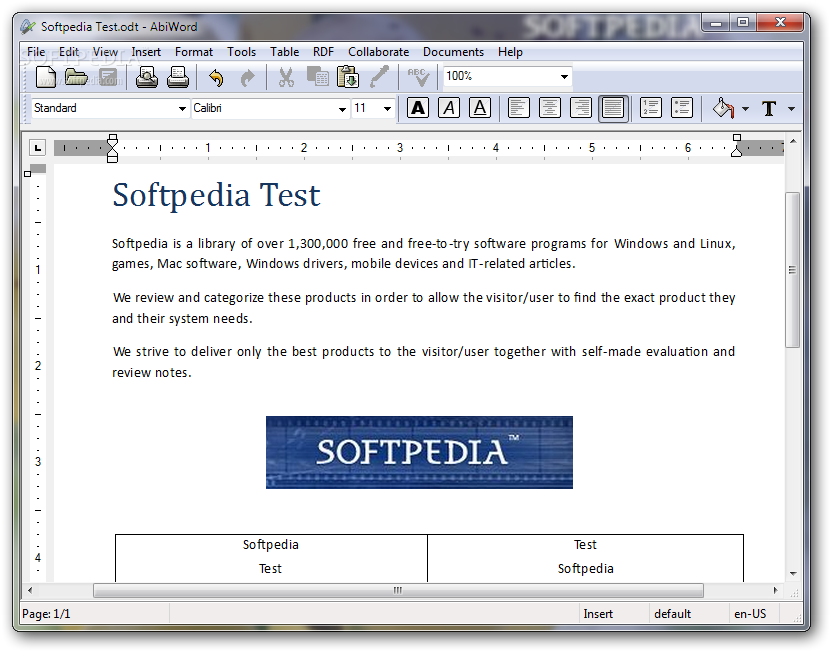Align the paragraph right
Screen dimensions: 831x652
click(581, 108)
